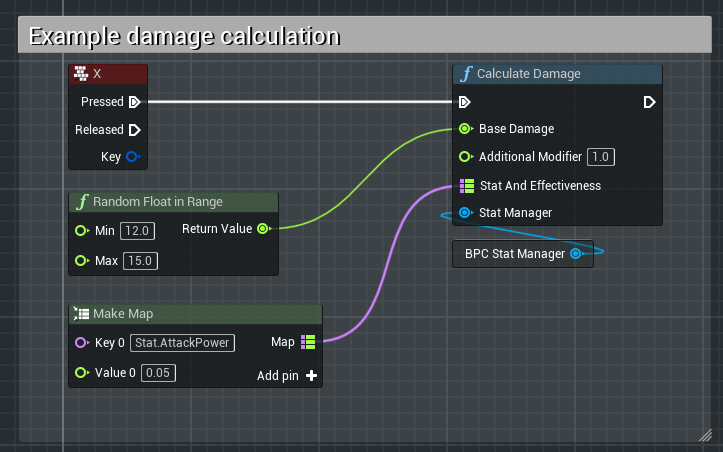Click the Base Damage input pin
723x452 pixels.
(465, 129)
